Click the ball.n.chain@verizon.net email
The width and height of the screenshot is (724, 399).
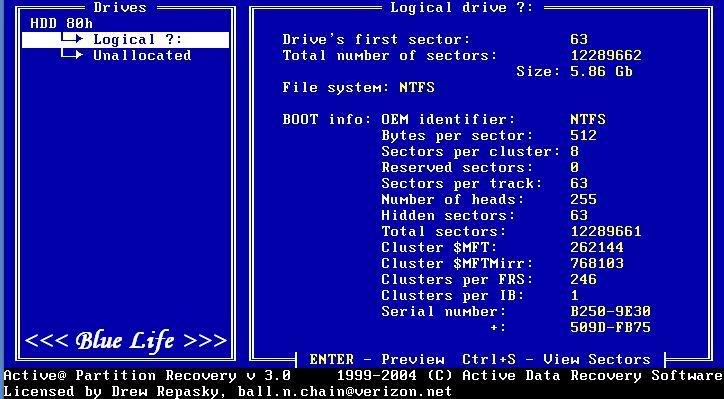tap(345, 392)
